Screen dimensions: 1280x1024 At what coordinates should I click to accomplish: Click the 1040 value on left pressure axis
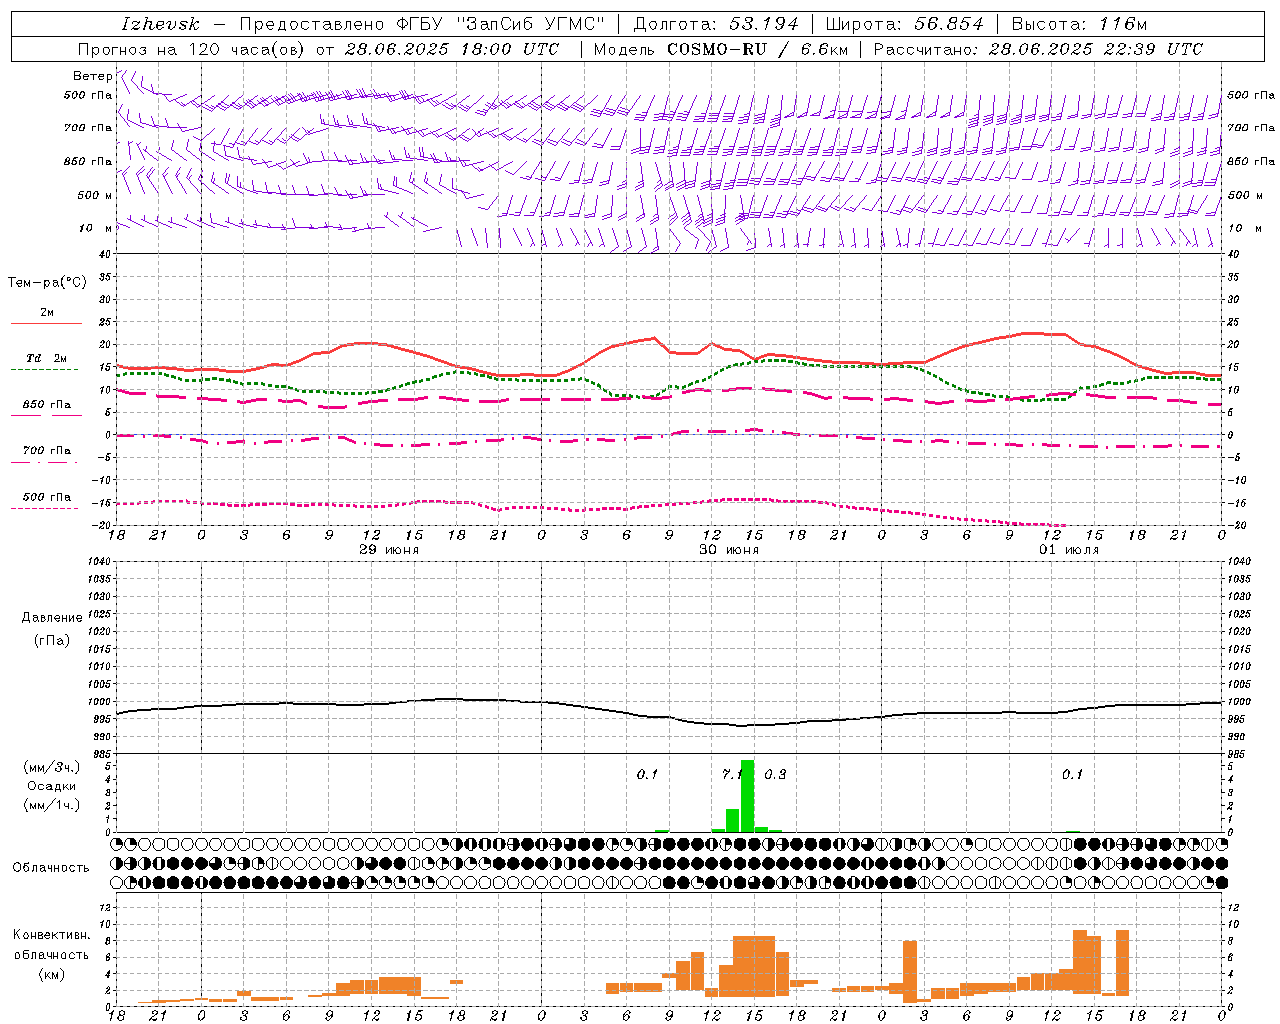100,561
